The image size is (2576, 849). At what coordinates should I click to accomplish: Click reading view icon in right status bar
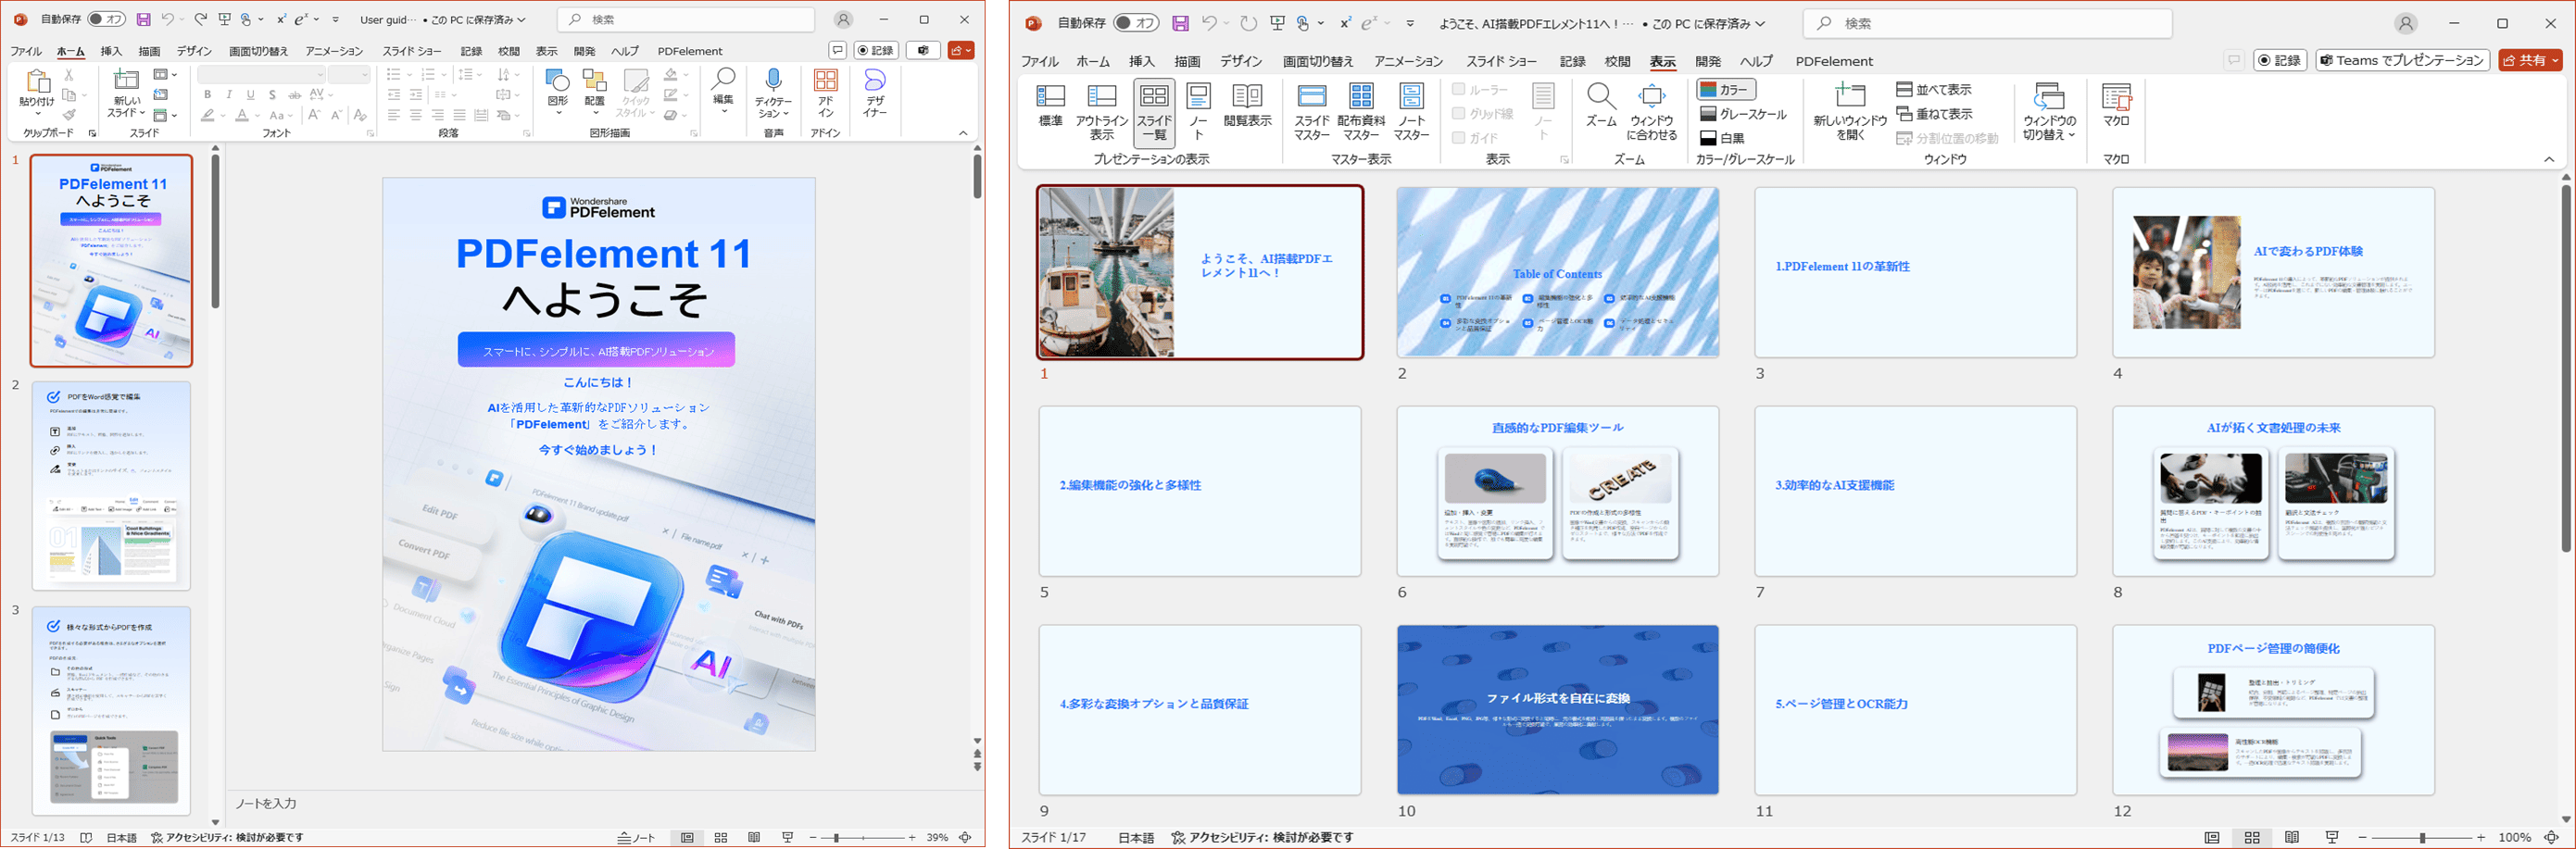pos(2292,837)
